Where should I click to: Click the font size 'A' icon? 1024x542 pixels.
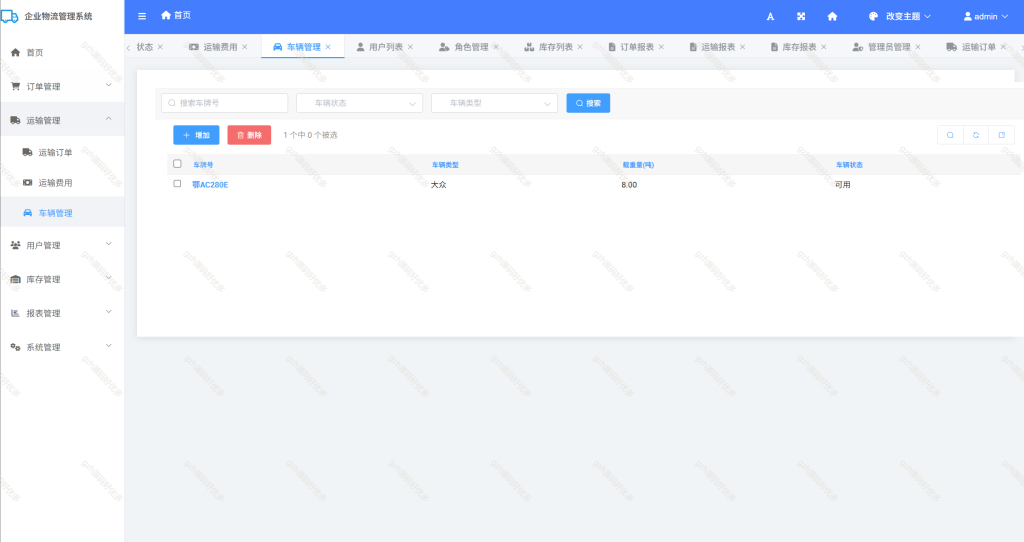click(x=770, y=16)
